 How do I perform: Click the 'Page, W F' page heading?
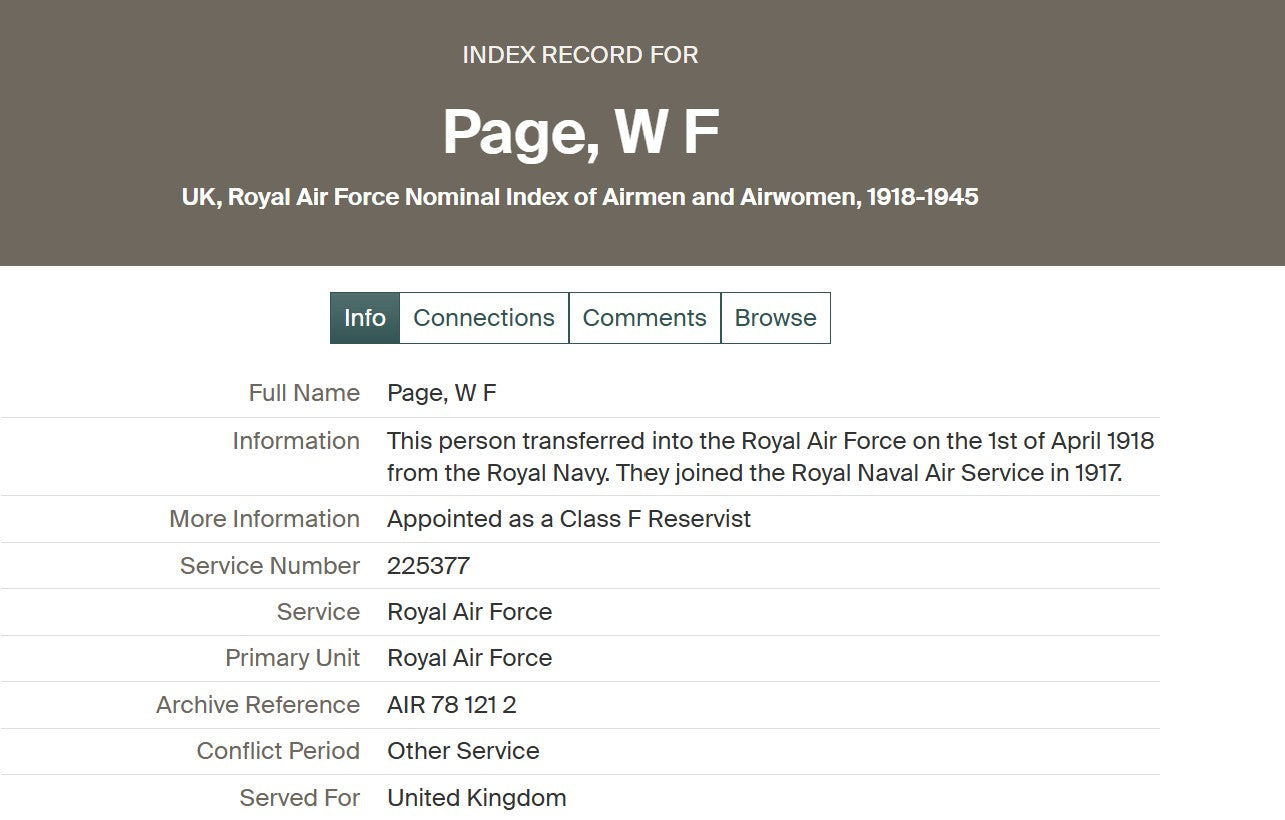coord(580,133)
